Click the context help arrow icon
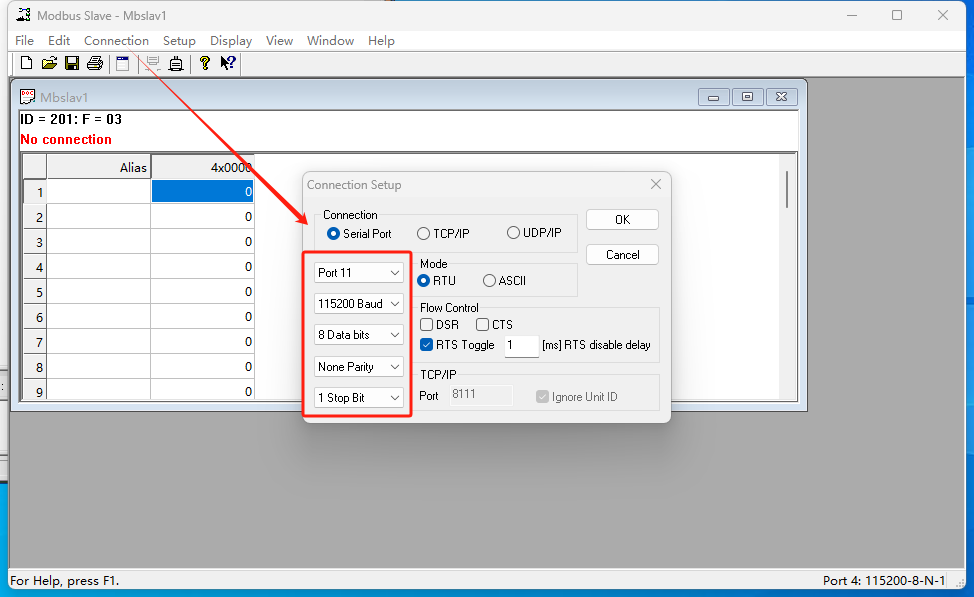The image size is (974, 597). click(x=228, y=64)
